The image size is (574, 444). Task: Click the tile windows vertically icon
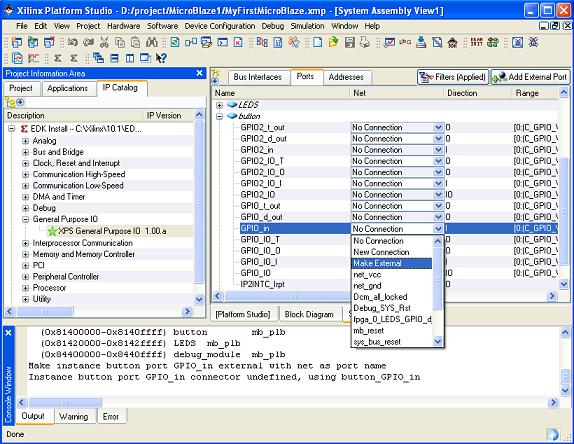(x=130, y=58)
